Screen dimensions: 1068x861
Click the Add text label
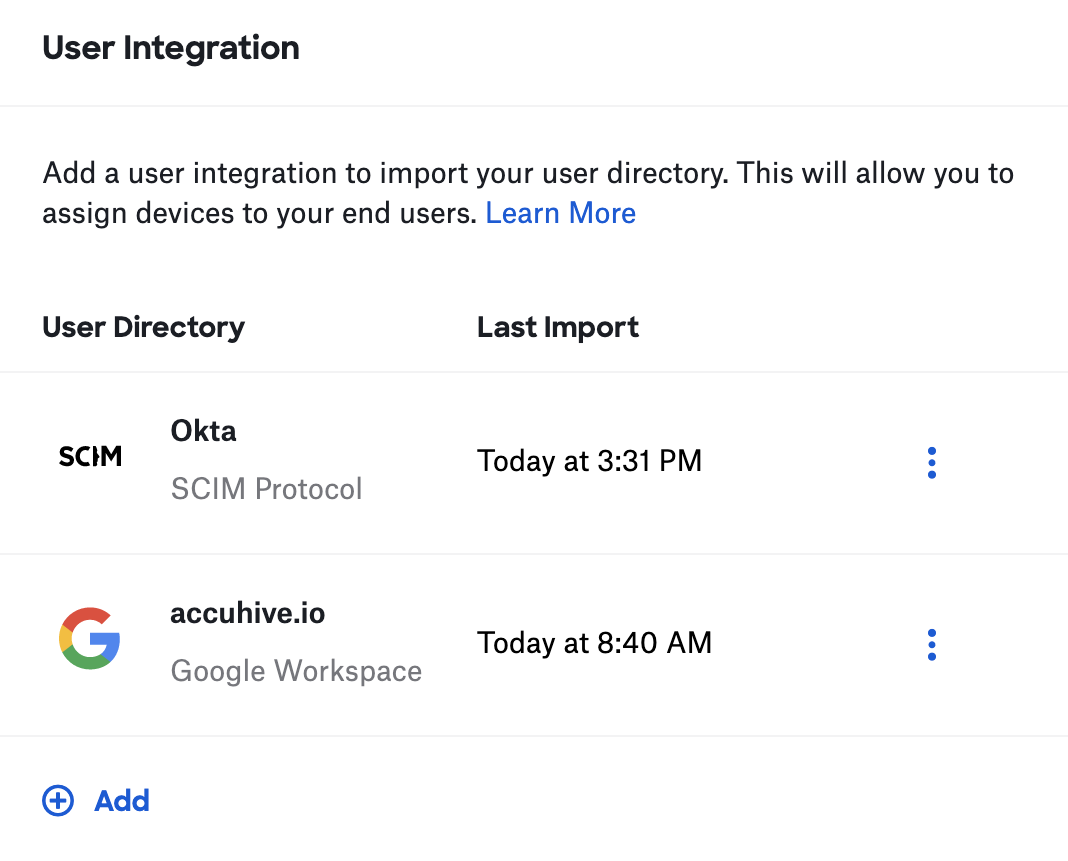point(122,801)
